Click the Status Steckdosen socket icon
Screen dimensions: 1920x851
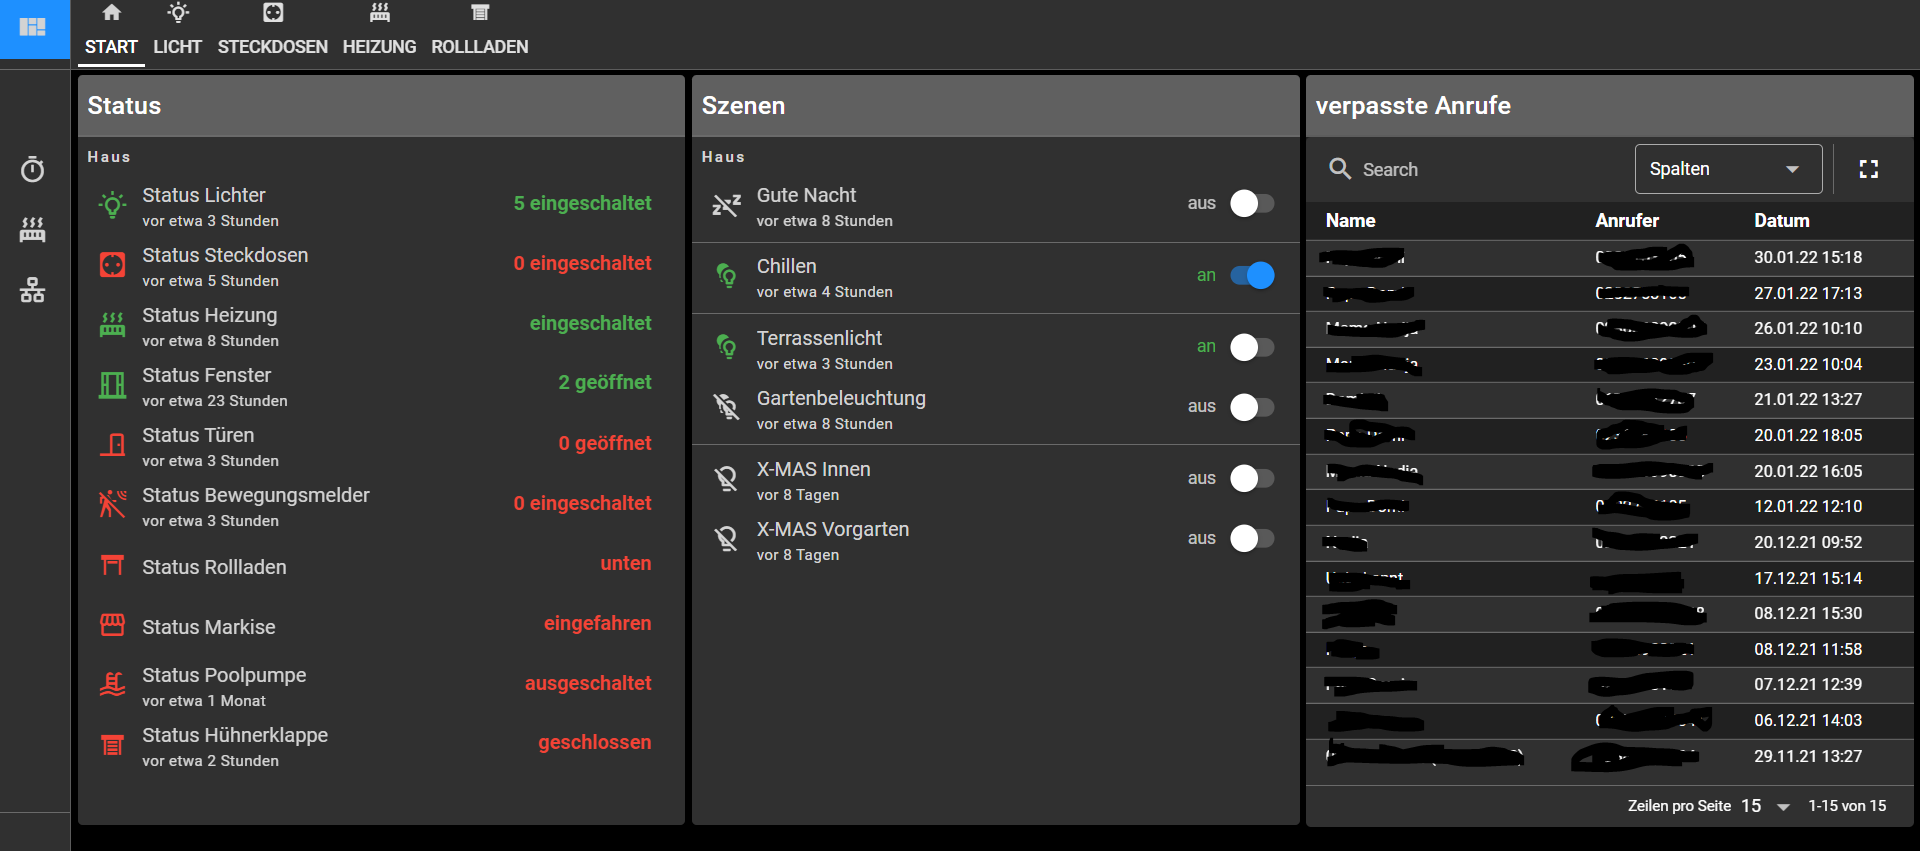point(113,265)
